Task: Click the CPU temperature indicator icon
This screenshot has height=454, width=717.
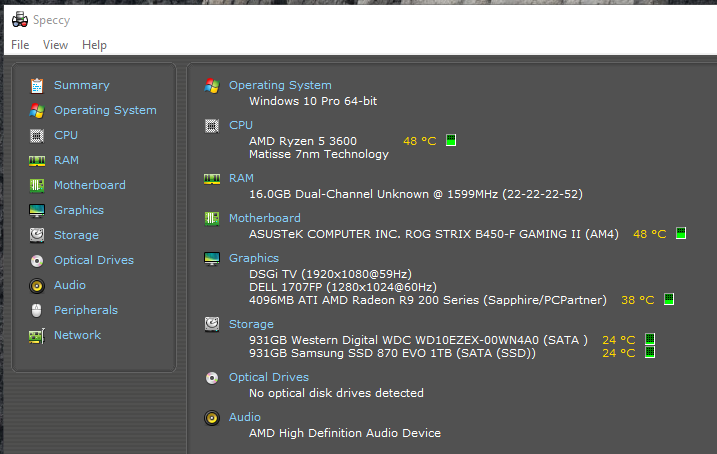Action: tap(451, 140)
